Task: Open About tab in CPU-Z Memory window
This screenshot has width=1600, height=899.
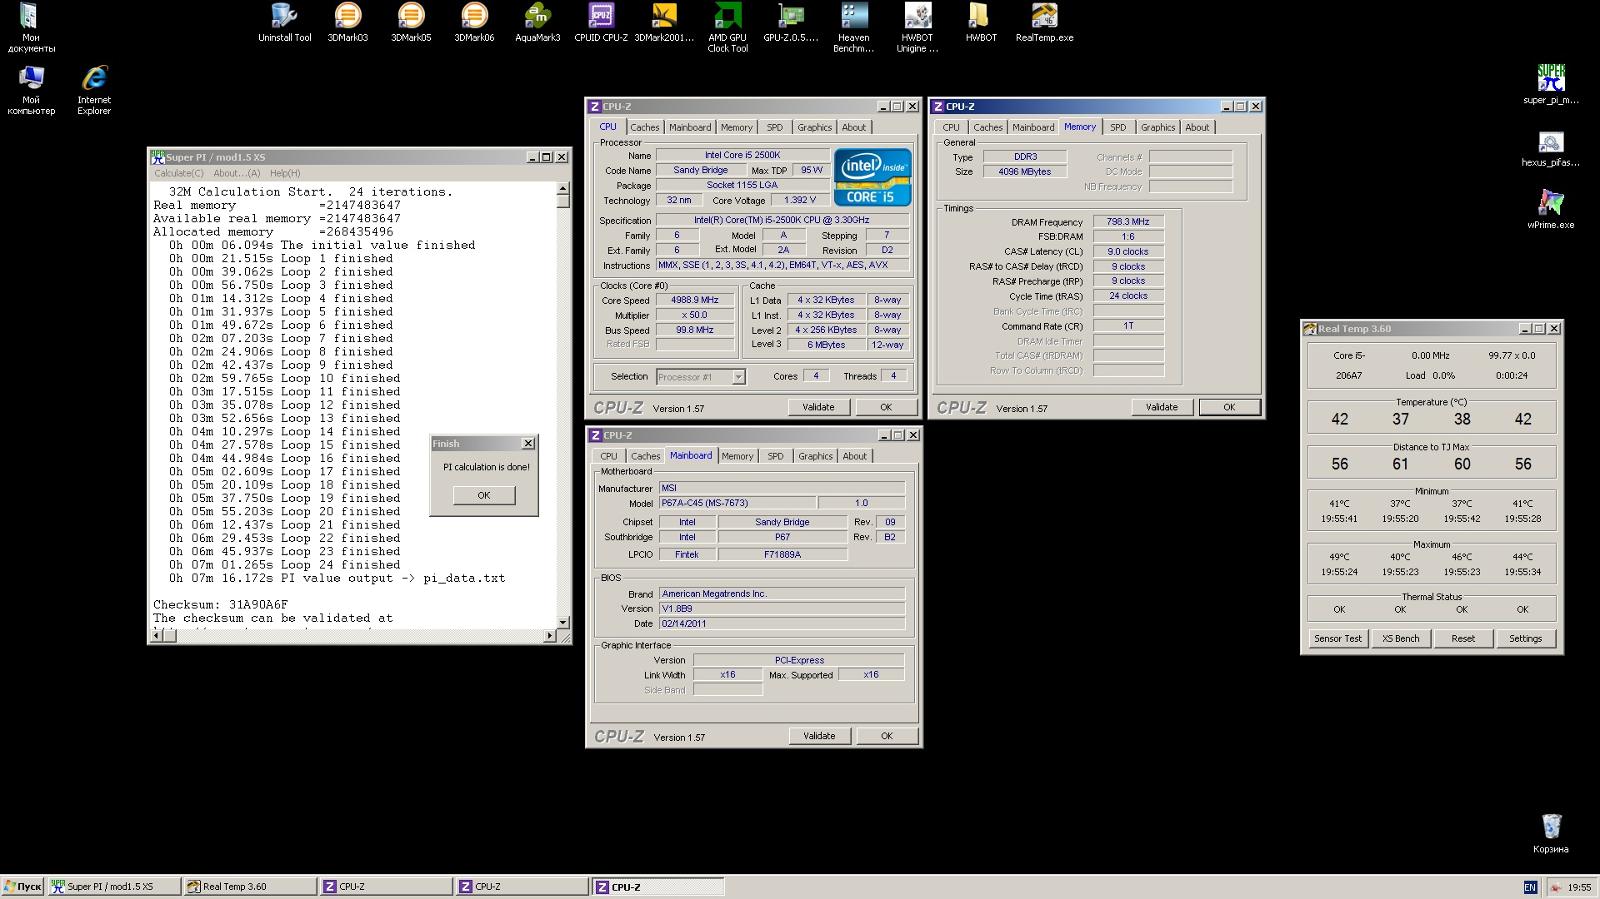Action: [x=1197, y=127]
